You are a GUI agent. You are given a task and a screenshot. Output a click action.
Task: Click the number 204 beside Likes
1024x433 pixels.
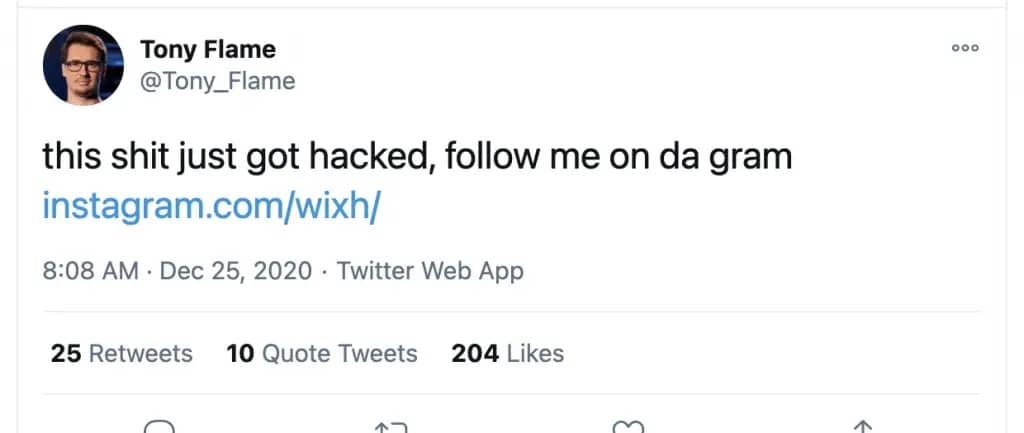coord(475,353)
